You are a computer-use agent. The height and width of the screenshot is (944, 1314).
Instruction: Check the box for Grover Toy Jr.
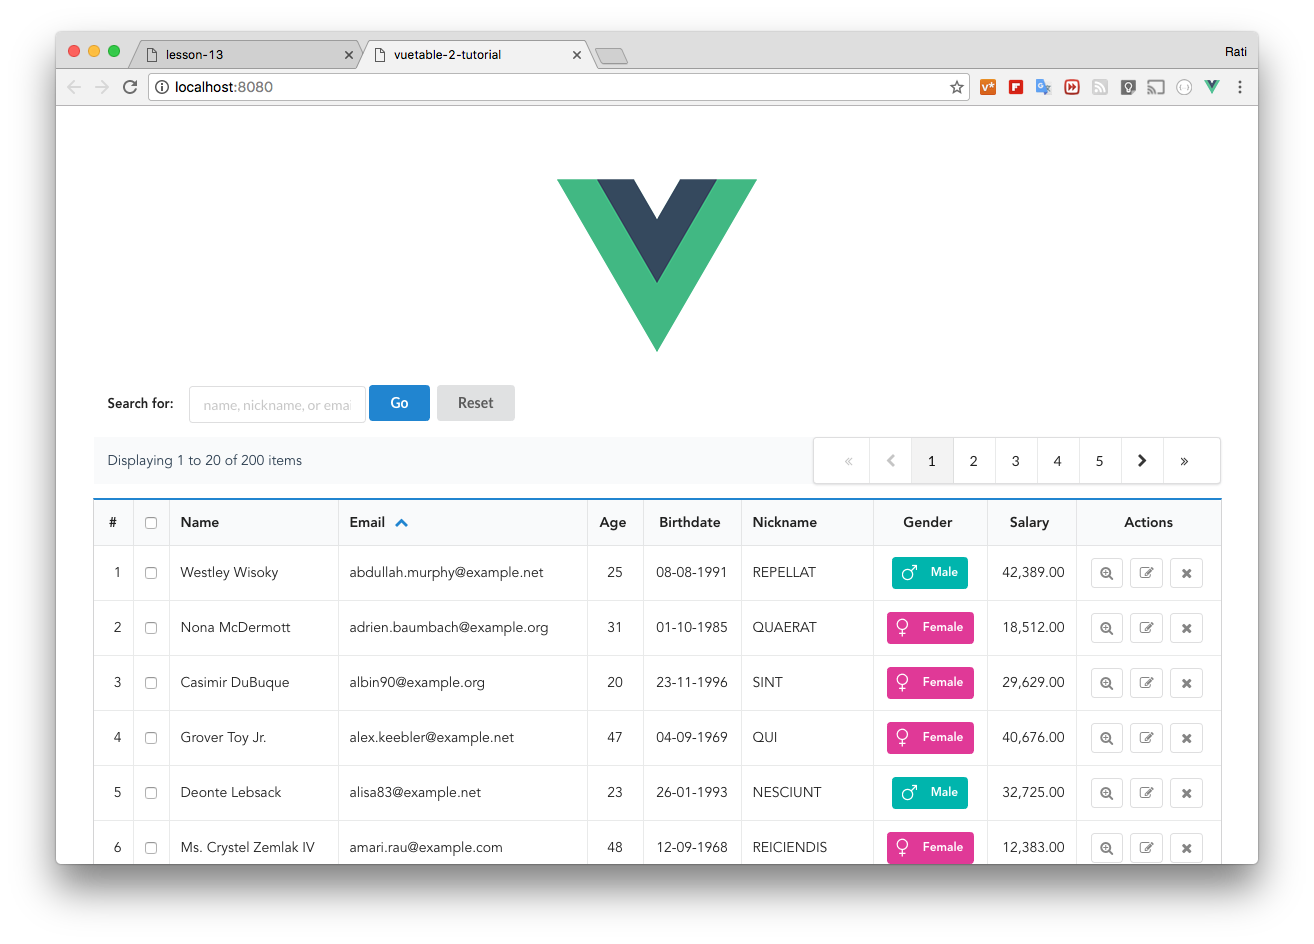click(151, 738)
